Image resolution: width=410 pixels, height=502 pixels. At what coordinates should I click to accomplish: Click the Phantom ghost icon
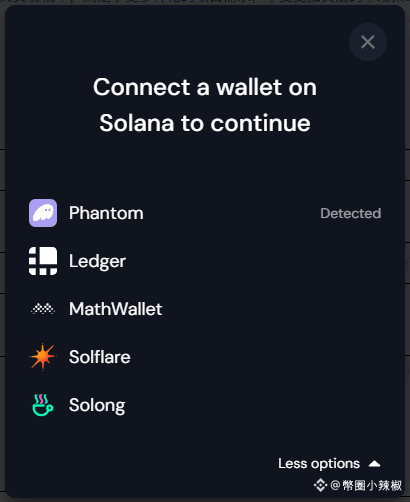[43, 213]
